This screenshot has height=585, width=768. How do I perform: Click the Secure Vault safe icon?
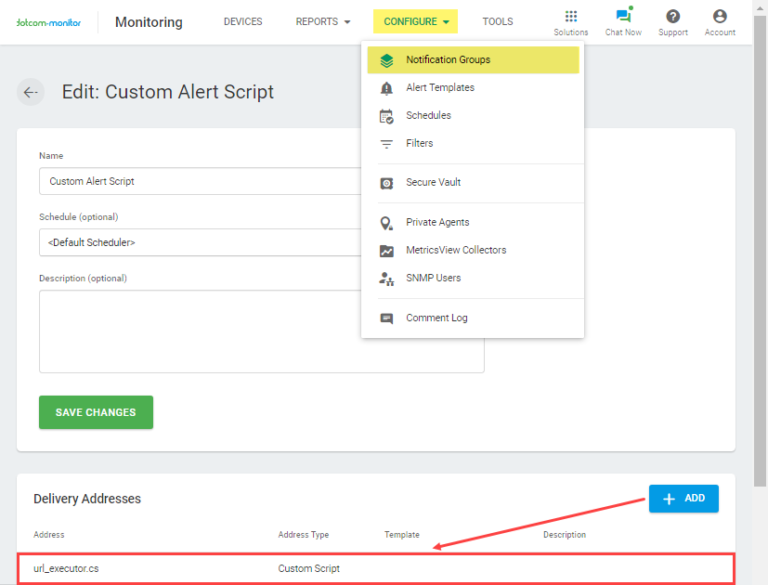pyautogui.click(x=387, y=183)
